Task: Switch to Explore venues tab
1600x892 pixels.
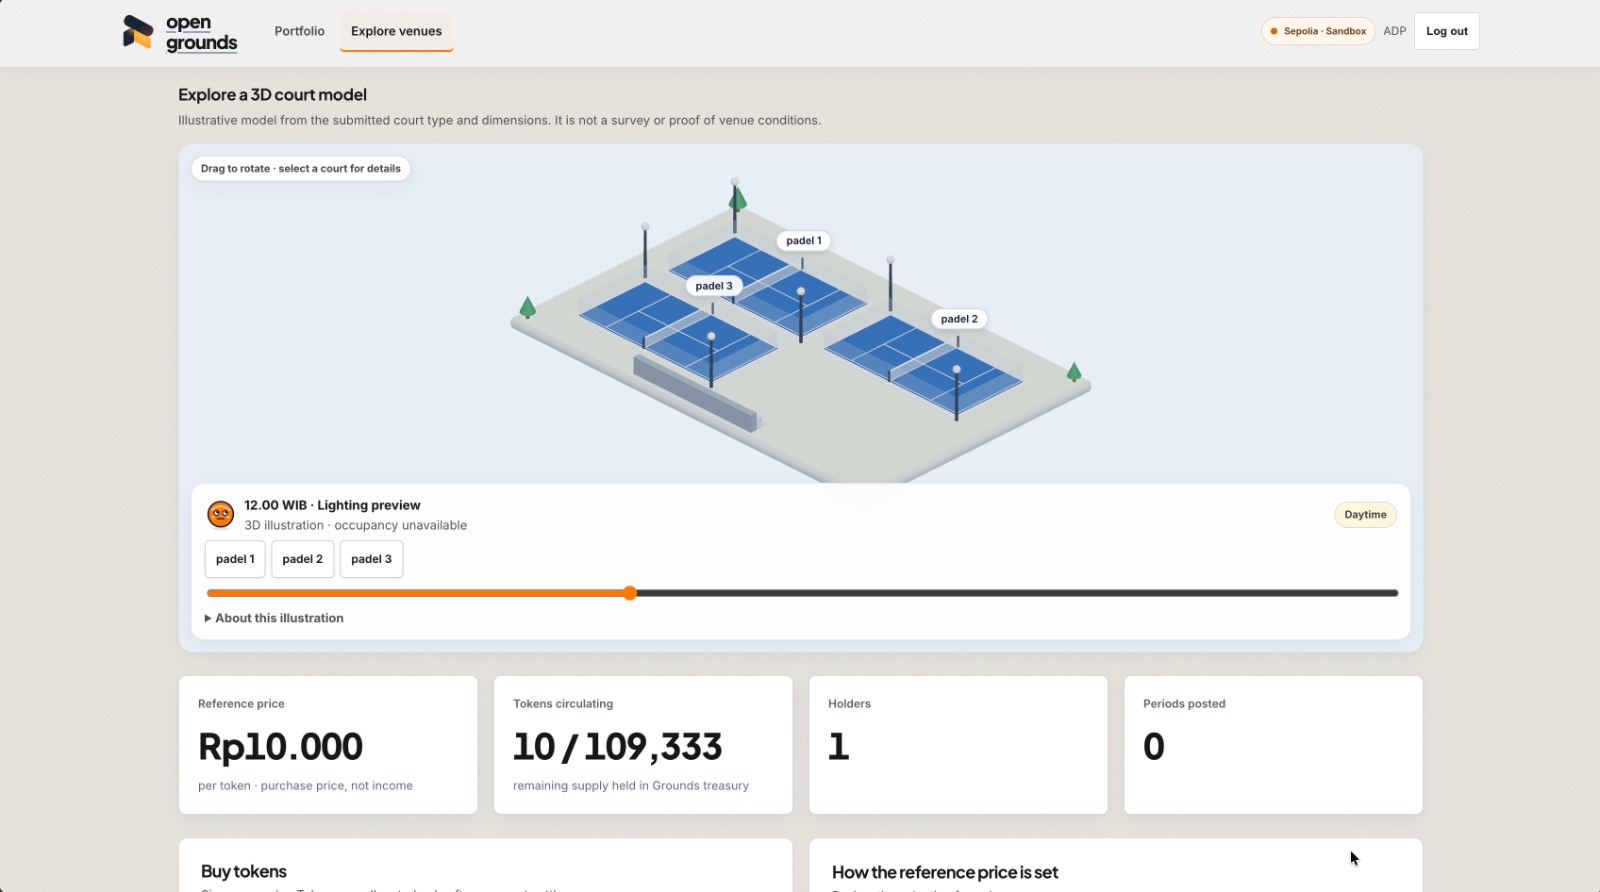Action: click(x=396, y=31)
